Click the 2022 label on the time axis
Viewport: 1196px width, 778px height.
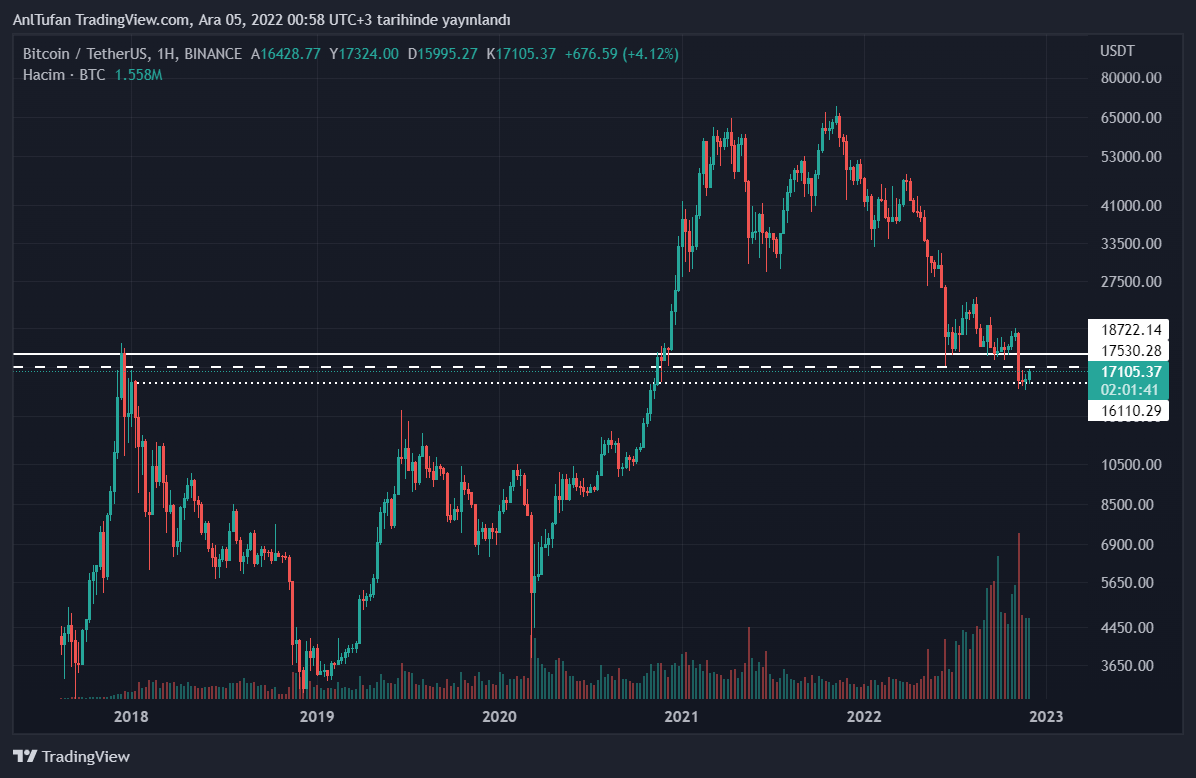[x=864, y=716]
